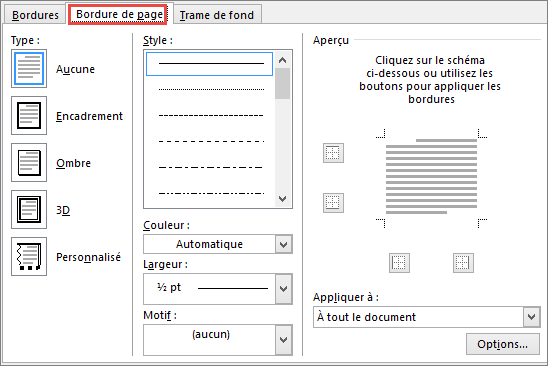The height and width of the screenshot is (366, 548).
Task: Click the 3D label
Action: coord(63,210)
